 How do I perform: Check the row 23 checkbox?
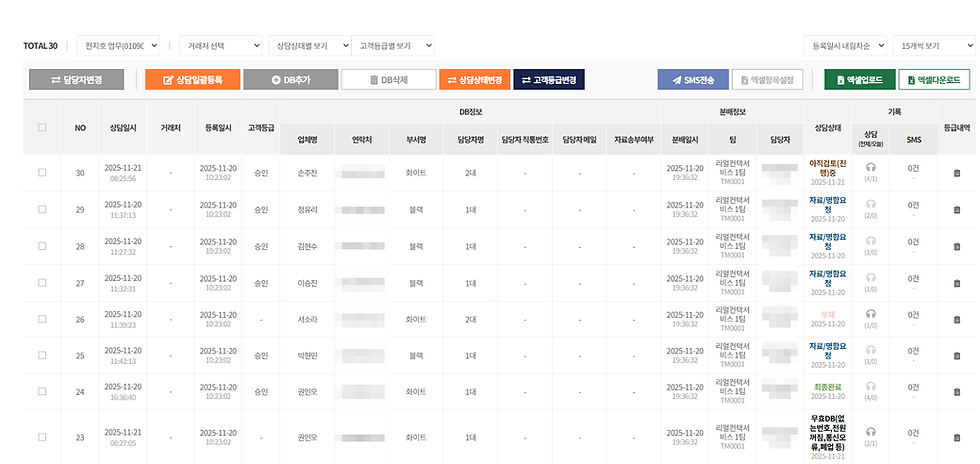pyautogui.click(x=42, y=437)
